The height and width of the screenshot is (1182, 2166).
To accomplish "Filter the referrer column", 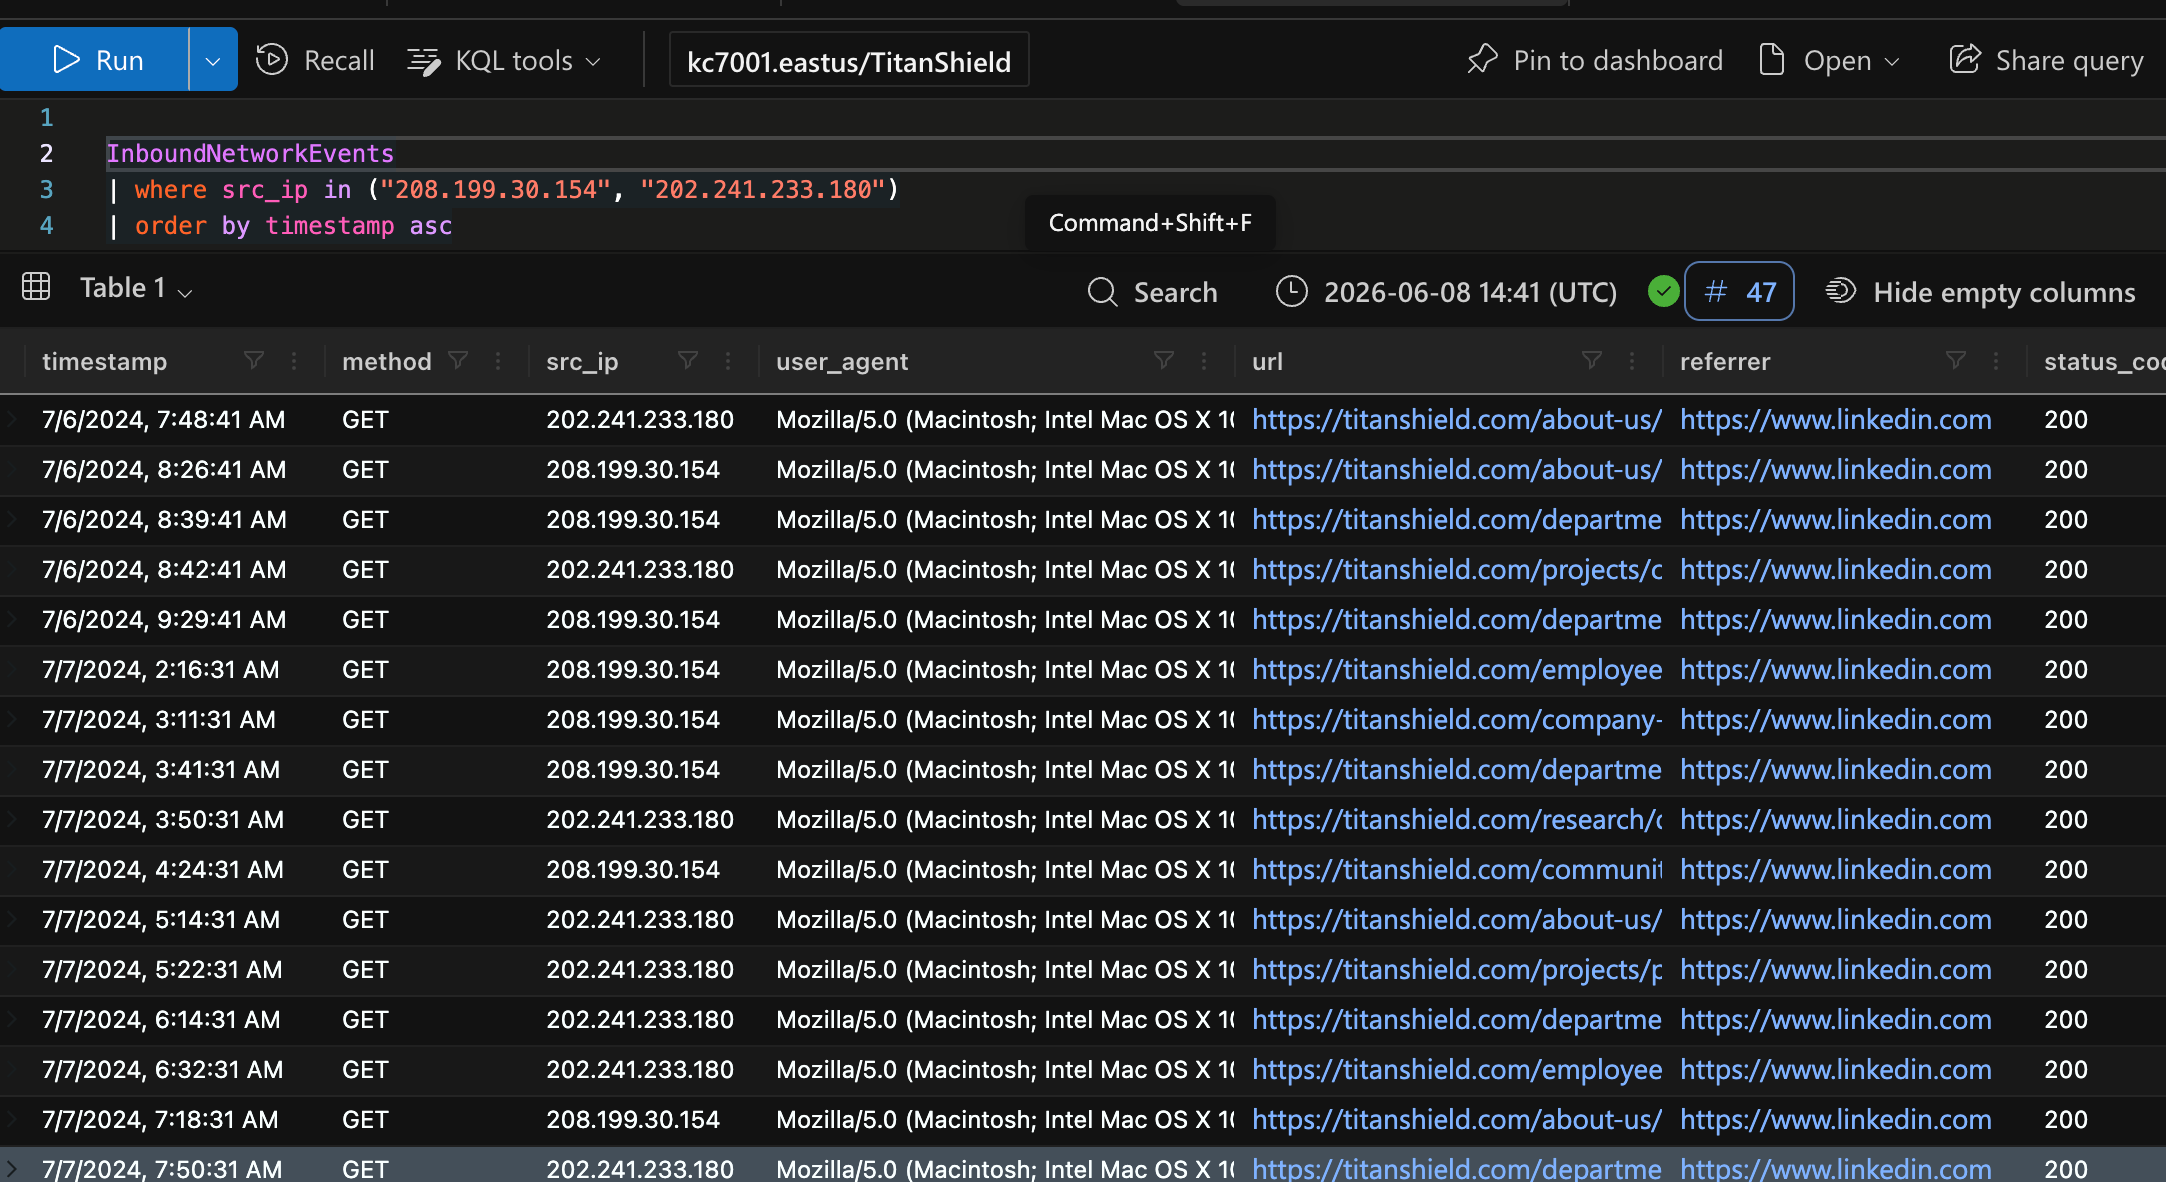I will [1956, 360].
